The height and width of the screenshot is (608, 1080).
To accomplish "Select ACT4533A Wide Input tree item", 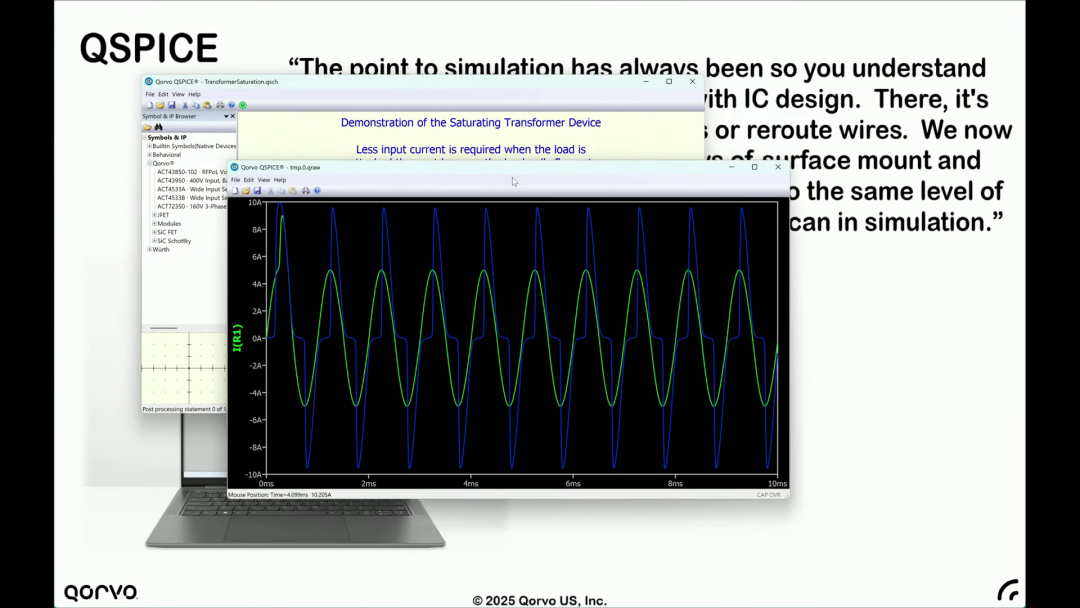I will point(192,189).
